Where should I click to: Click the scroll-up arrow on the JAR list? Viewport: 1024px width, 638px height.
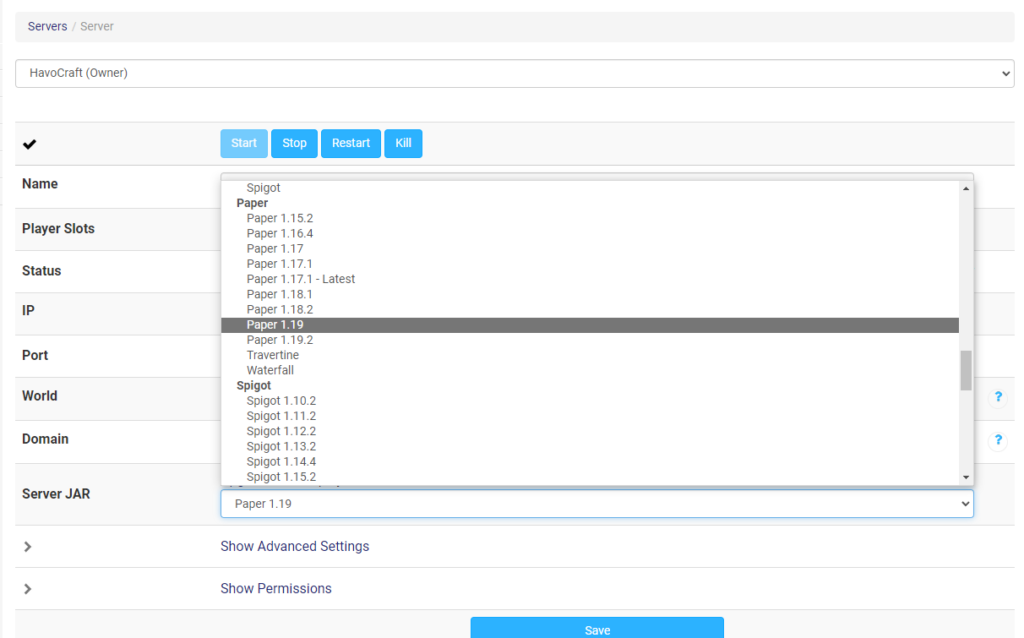click(x=964, y=187)
